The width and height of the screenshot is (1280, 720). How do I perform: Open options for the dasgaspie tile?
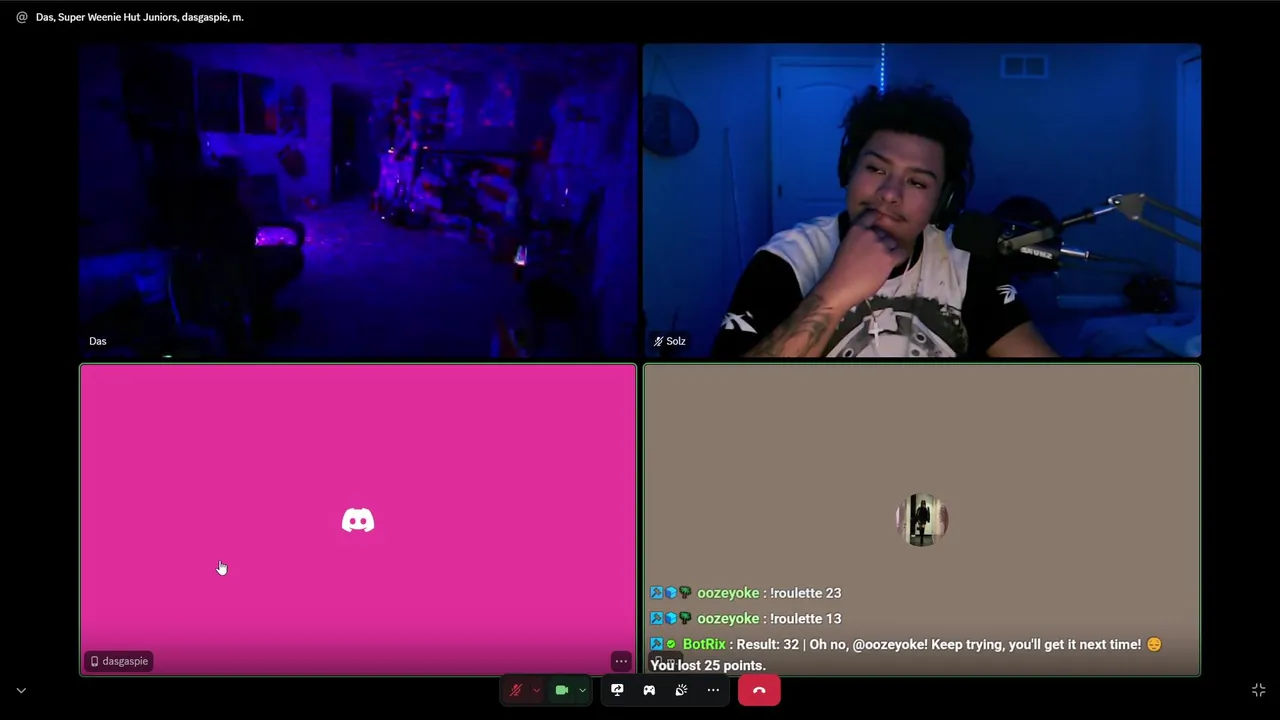(621, 661)
